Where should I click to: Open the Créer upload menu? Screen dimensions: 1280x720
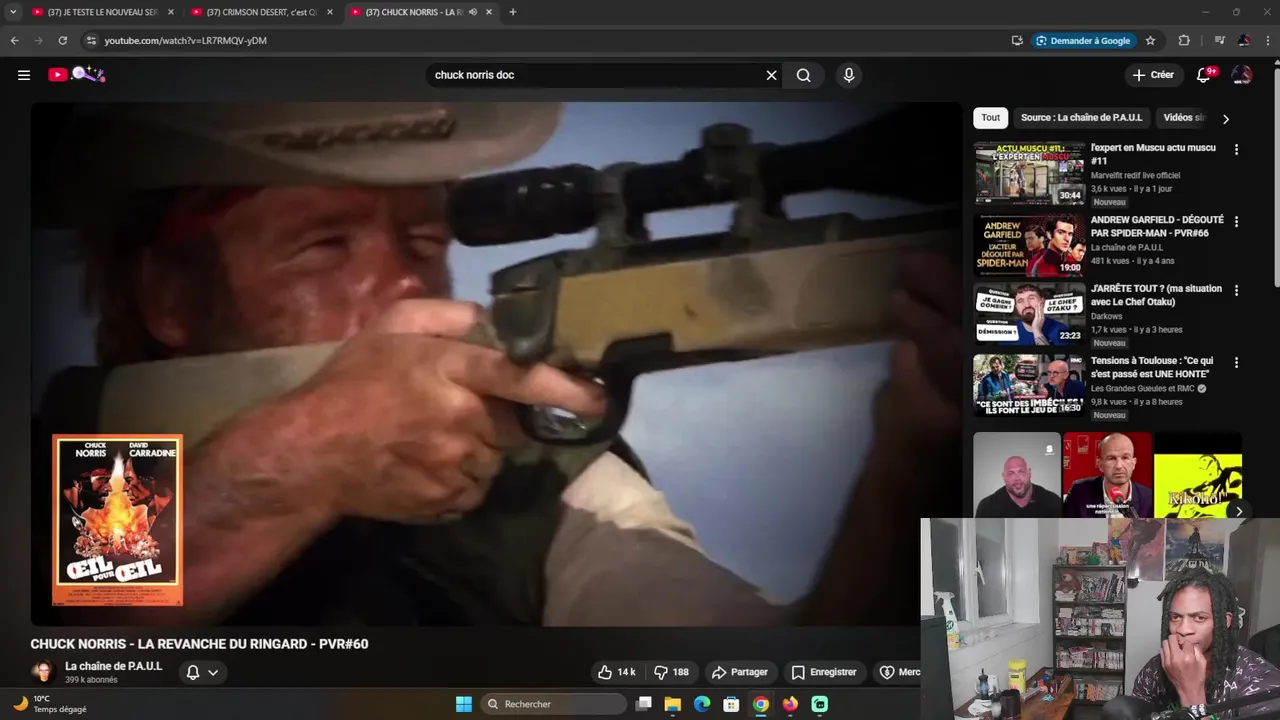pos(1153,75)
